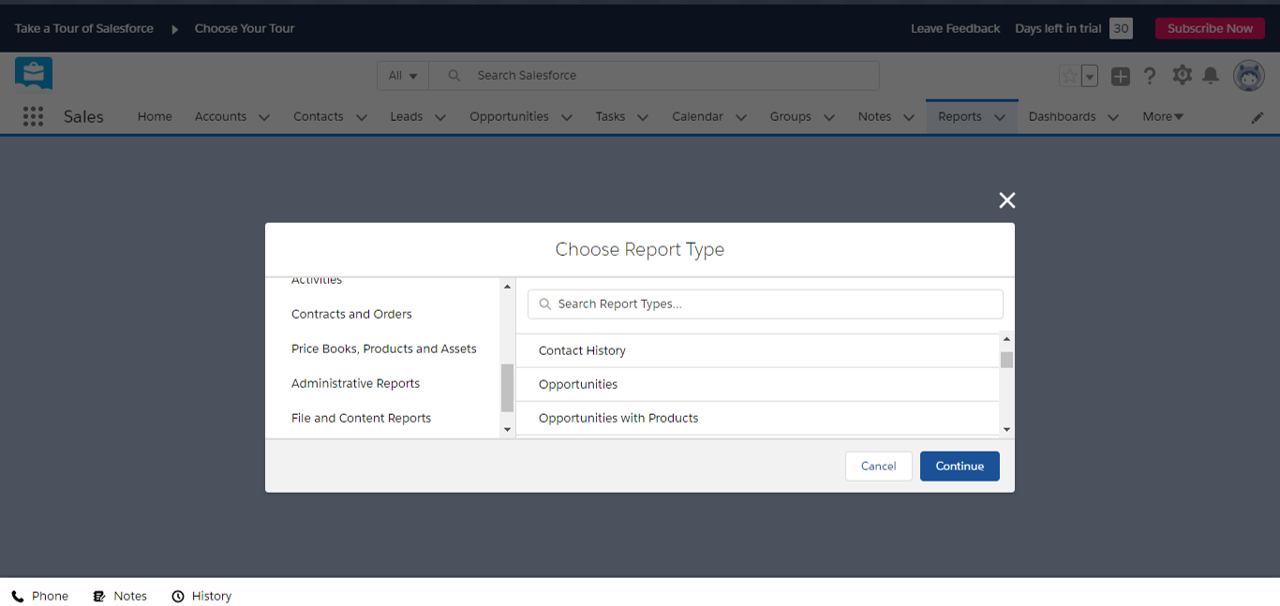
Task: Expand the Accounts tab chevron
Action: pos(264,117)
